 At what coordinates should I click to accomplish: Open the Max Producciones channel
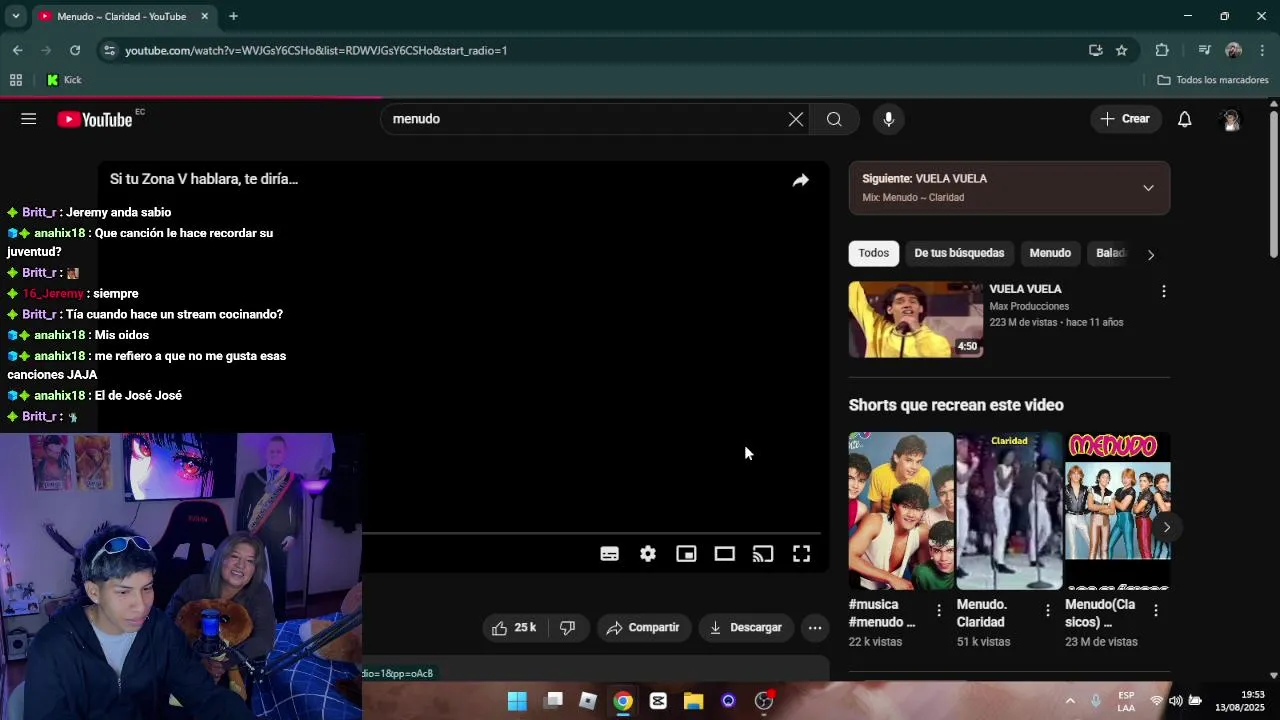tap(1029, 306)
